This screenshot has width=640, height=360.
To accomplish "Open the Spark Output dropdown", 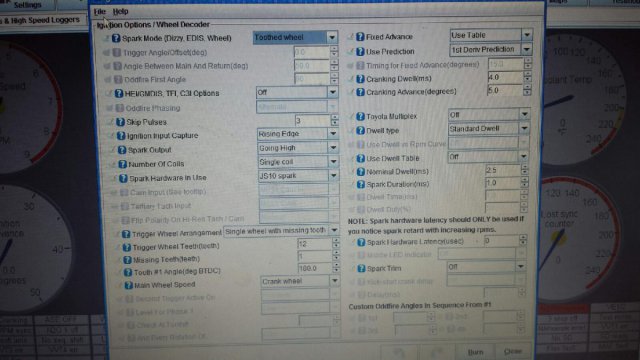I will pyautogui.click(x=333, y=148).
